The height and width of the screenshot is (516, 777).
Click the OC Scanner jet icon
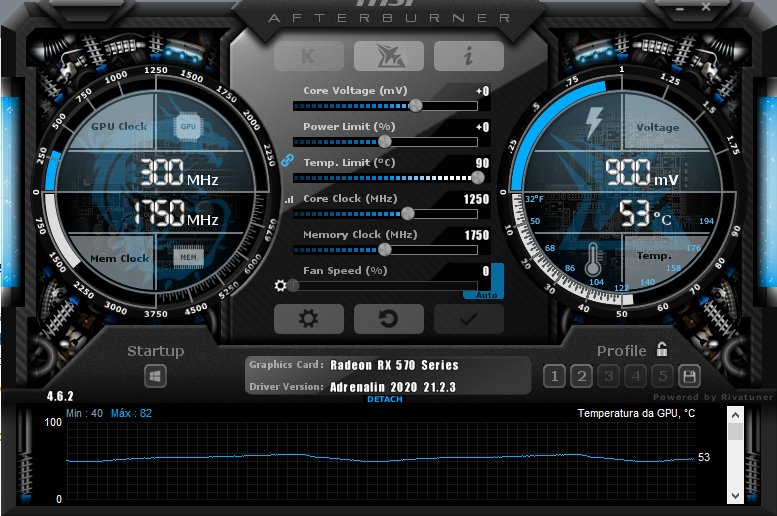click(x=389, y=56)
